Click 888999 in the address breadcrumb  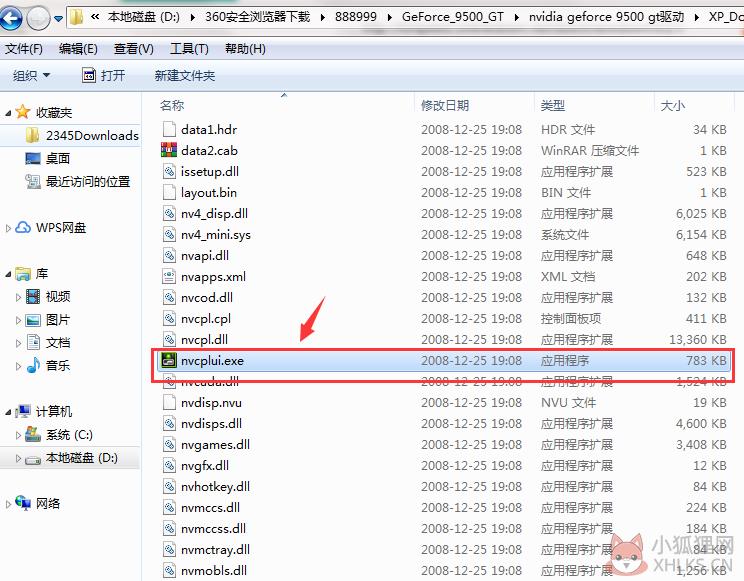tap(355, 17)
